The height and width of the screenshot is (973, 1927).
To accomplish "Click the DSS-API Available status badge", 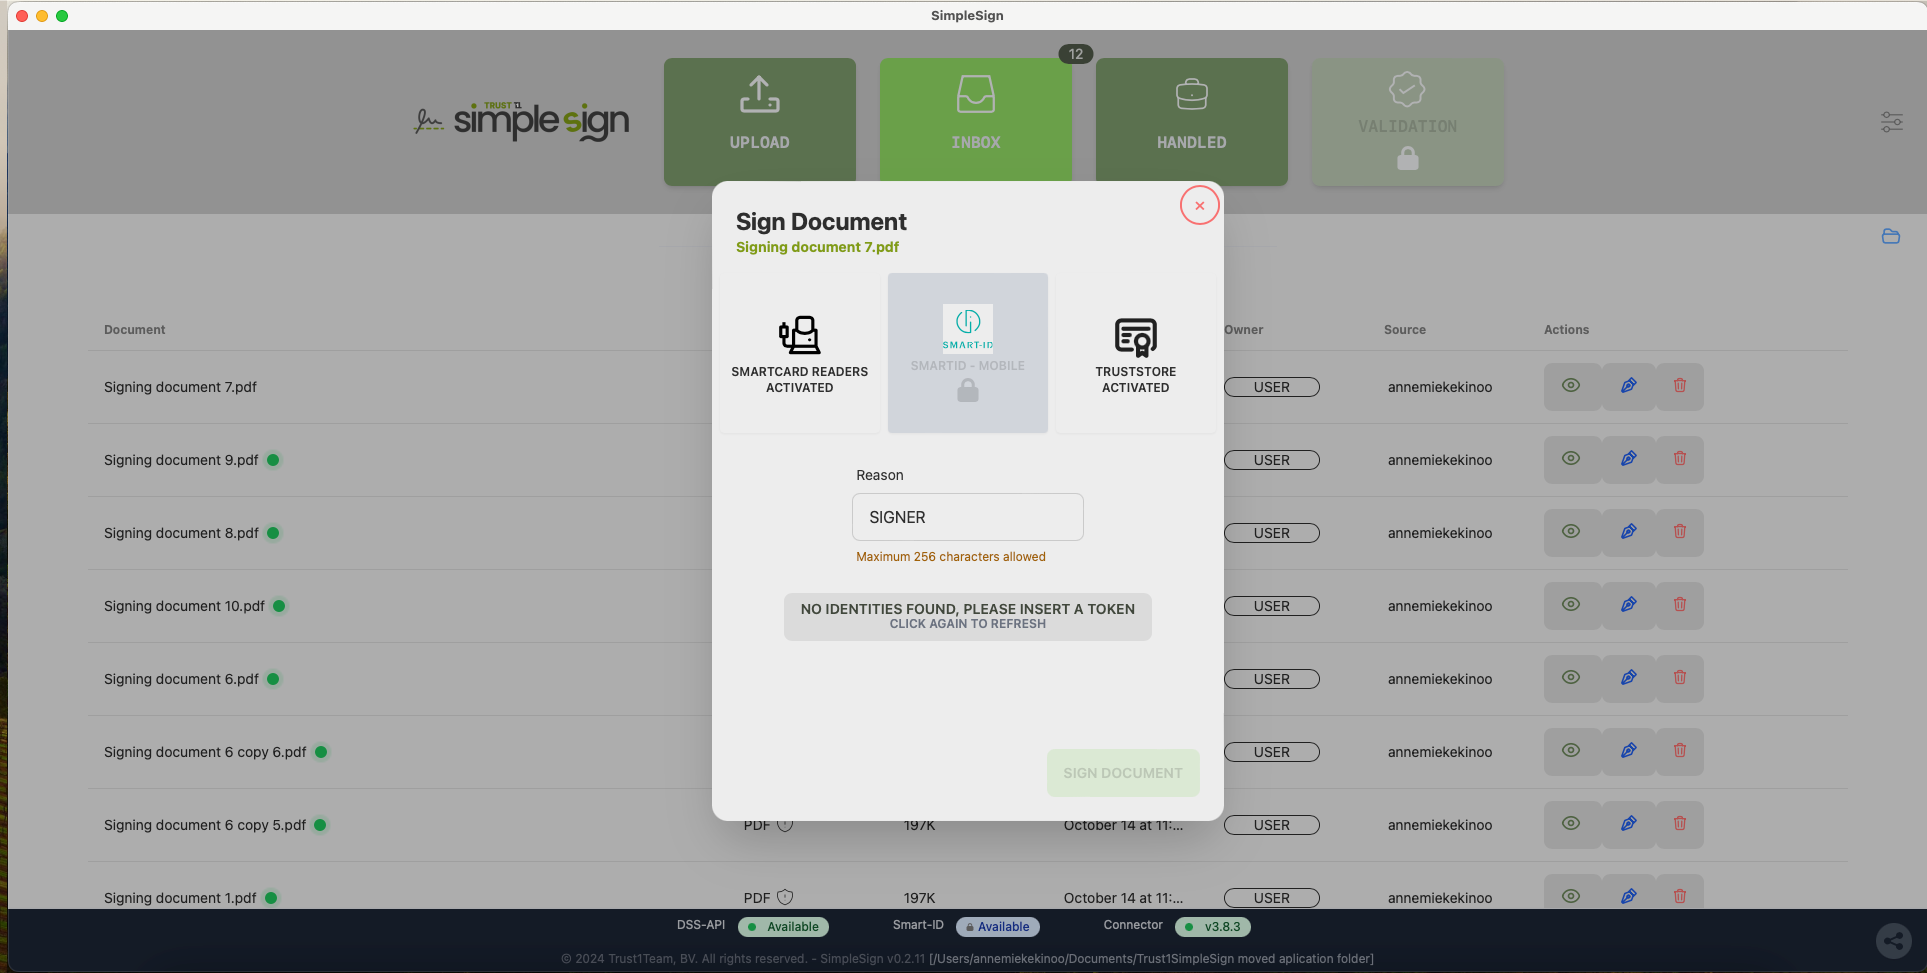I will coord(783,927).
